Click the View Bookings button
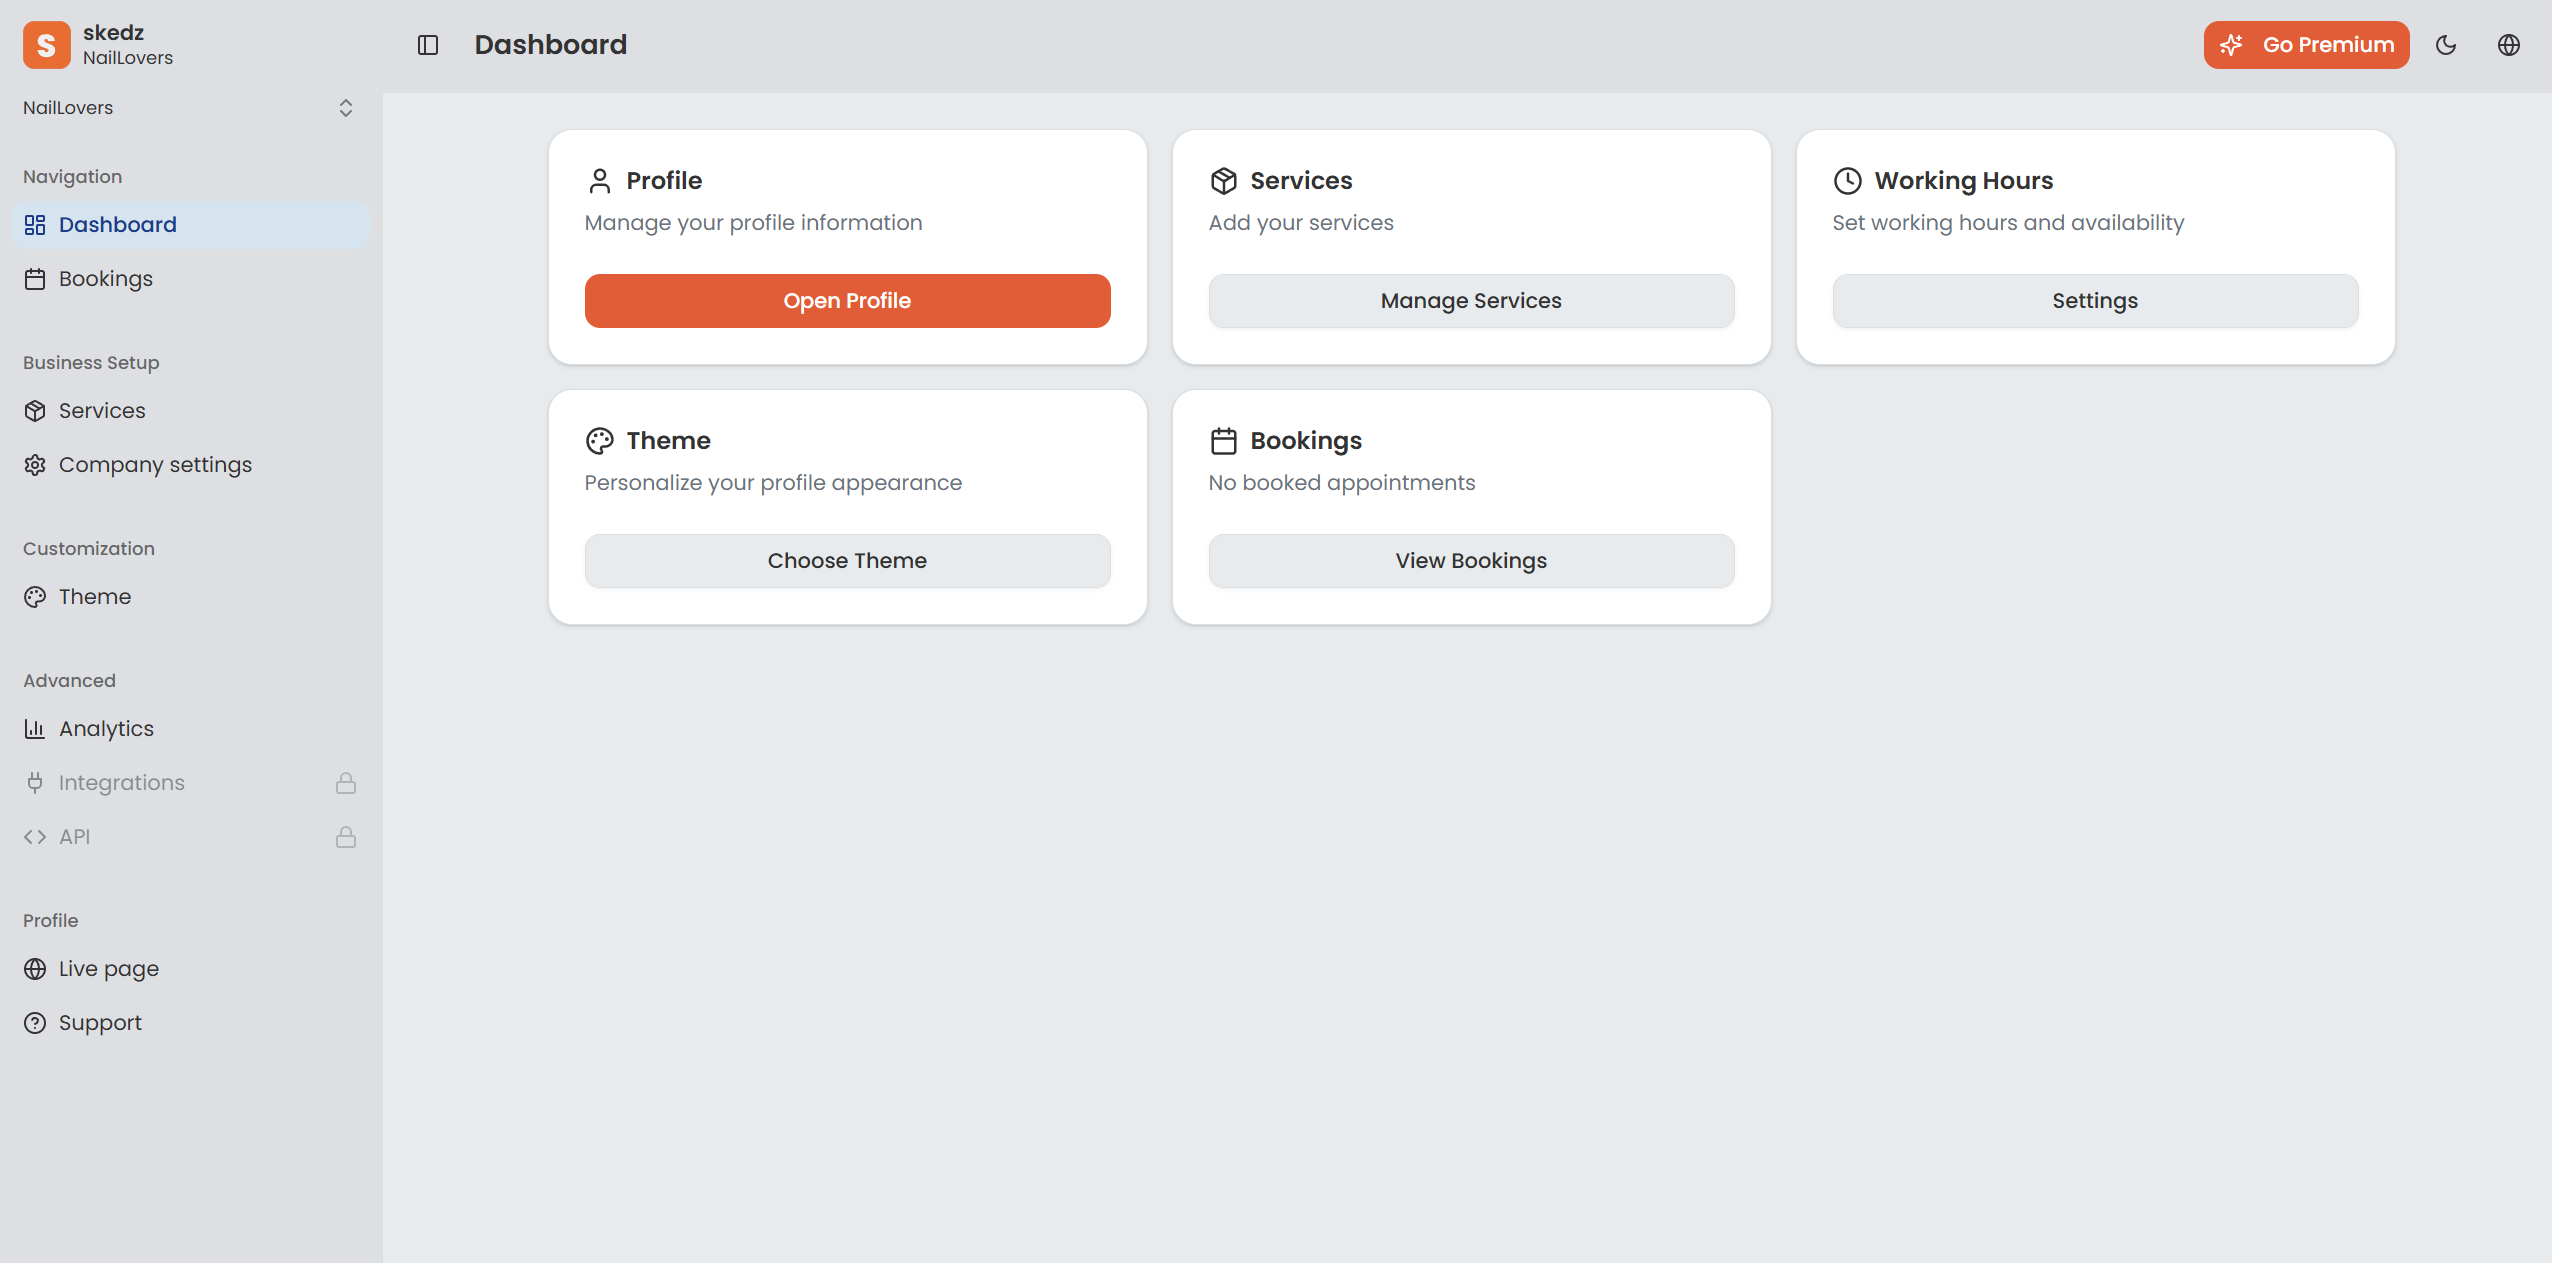 pyautogui.click(x=1471, y=561)
